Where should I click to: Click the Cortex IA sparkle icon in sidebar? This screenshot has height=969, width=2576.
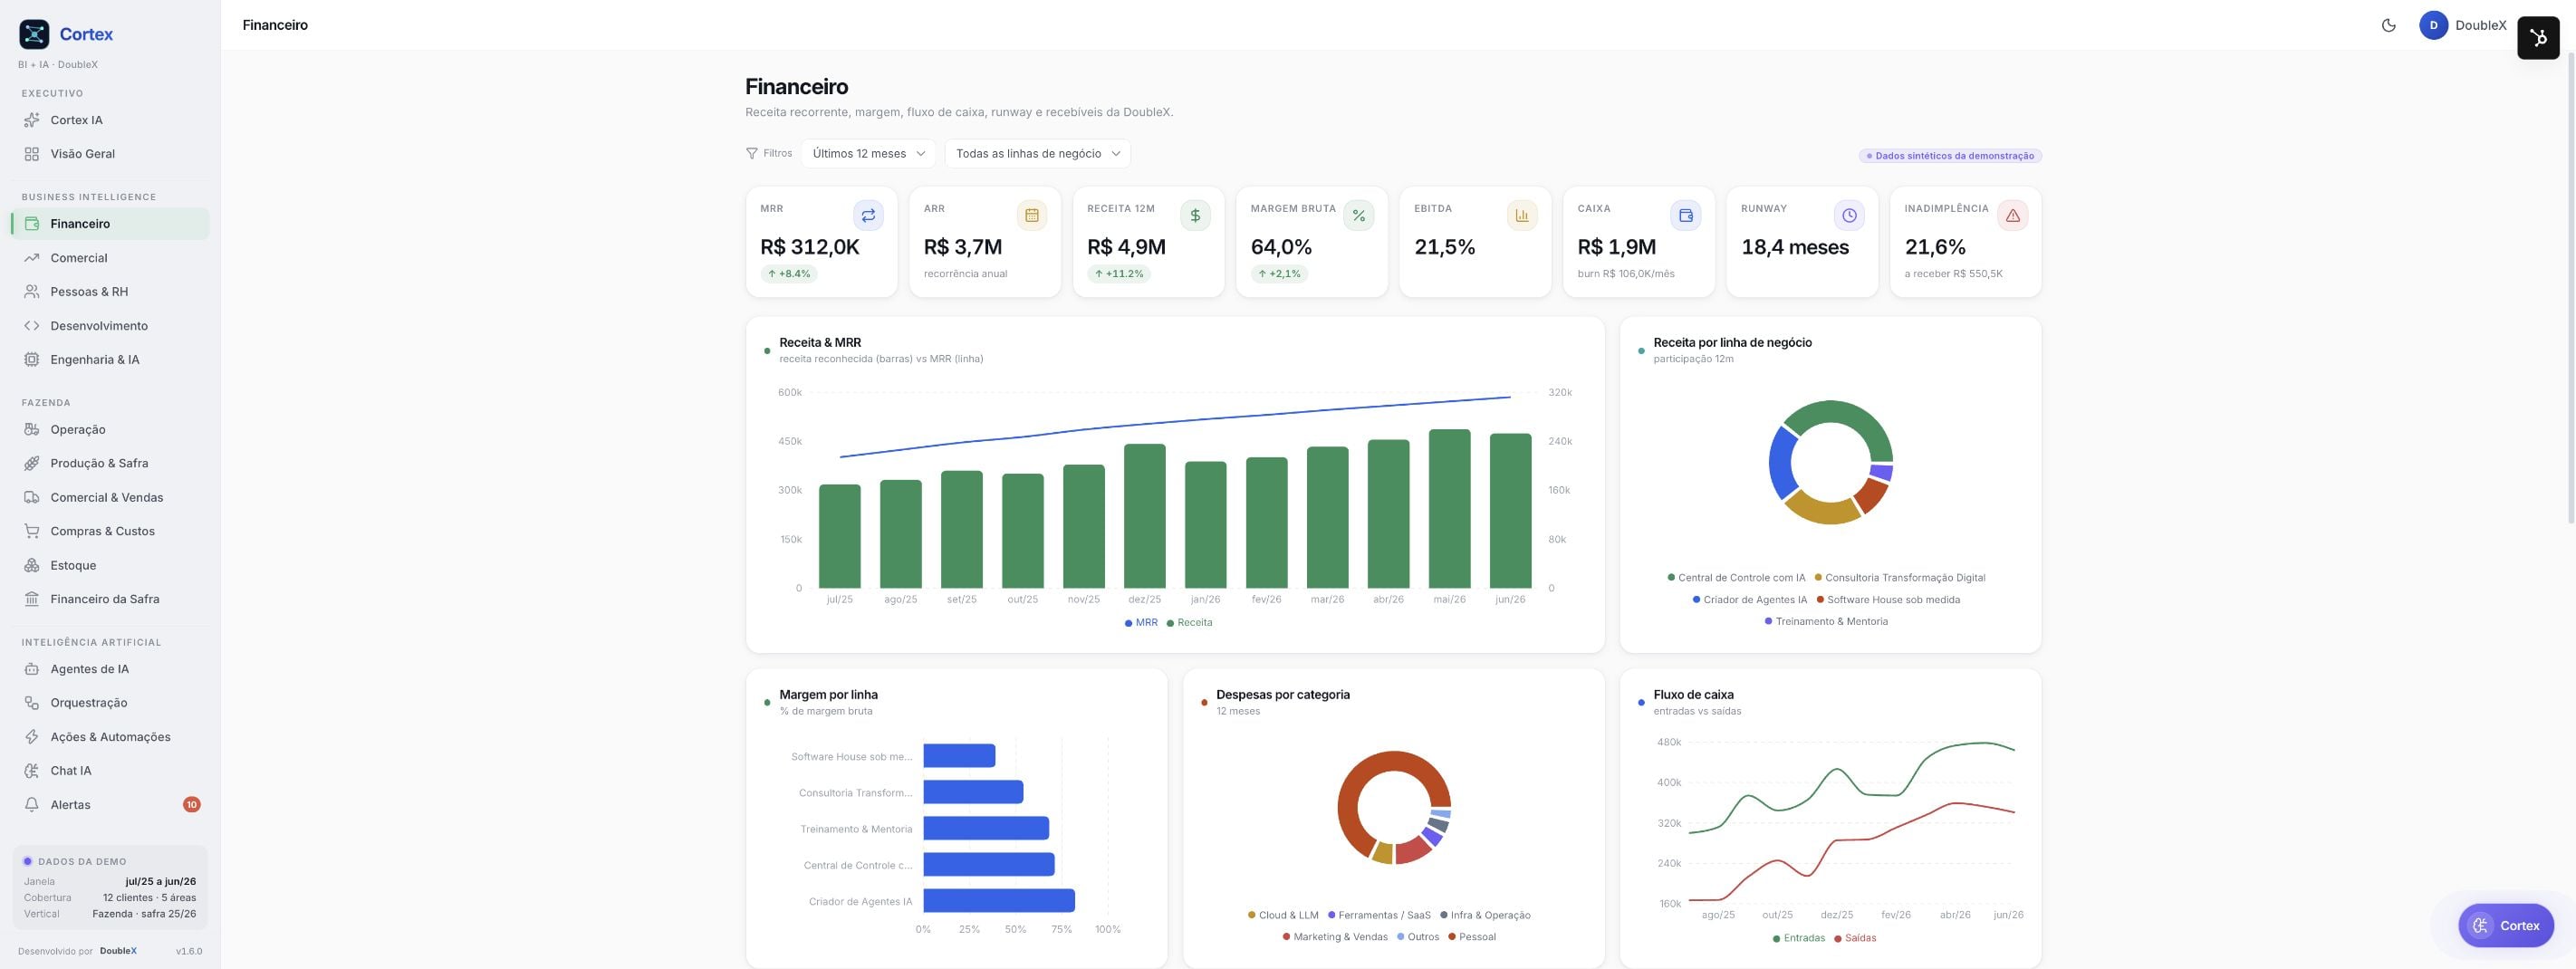click(32, 120)
